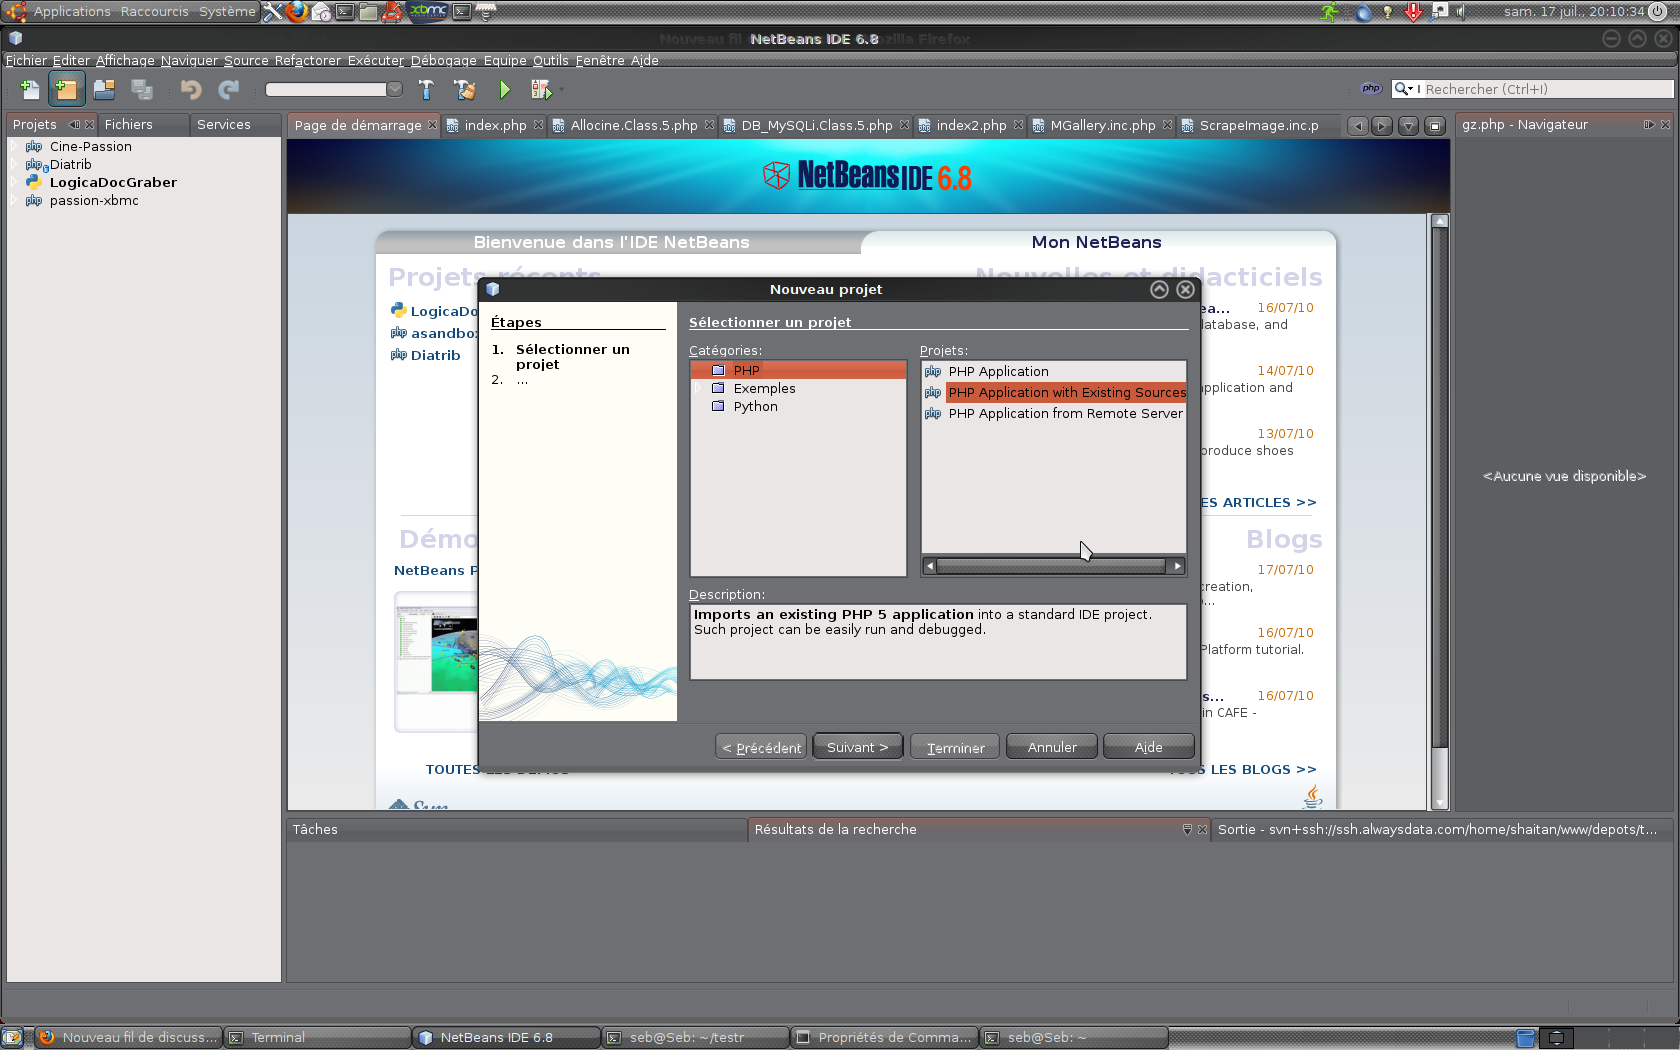1680x1050 pixels.
Task: Click the PHP logo icon beside search box
Action: [x=1371, y=89]
